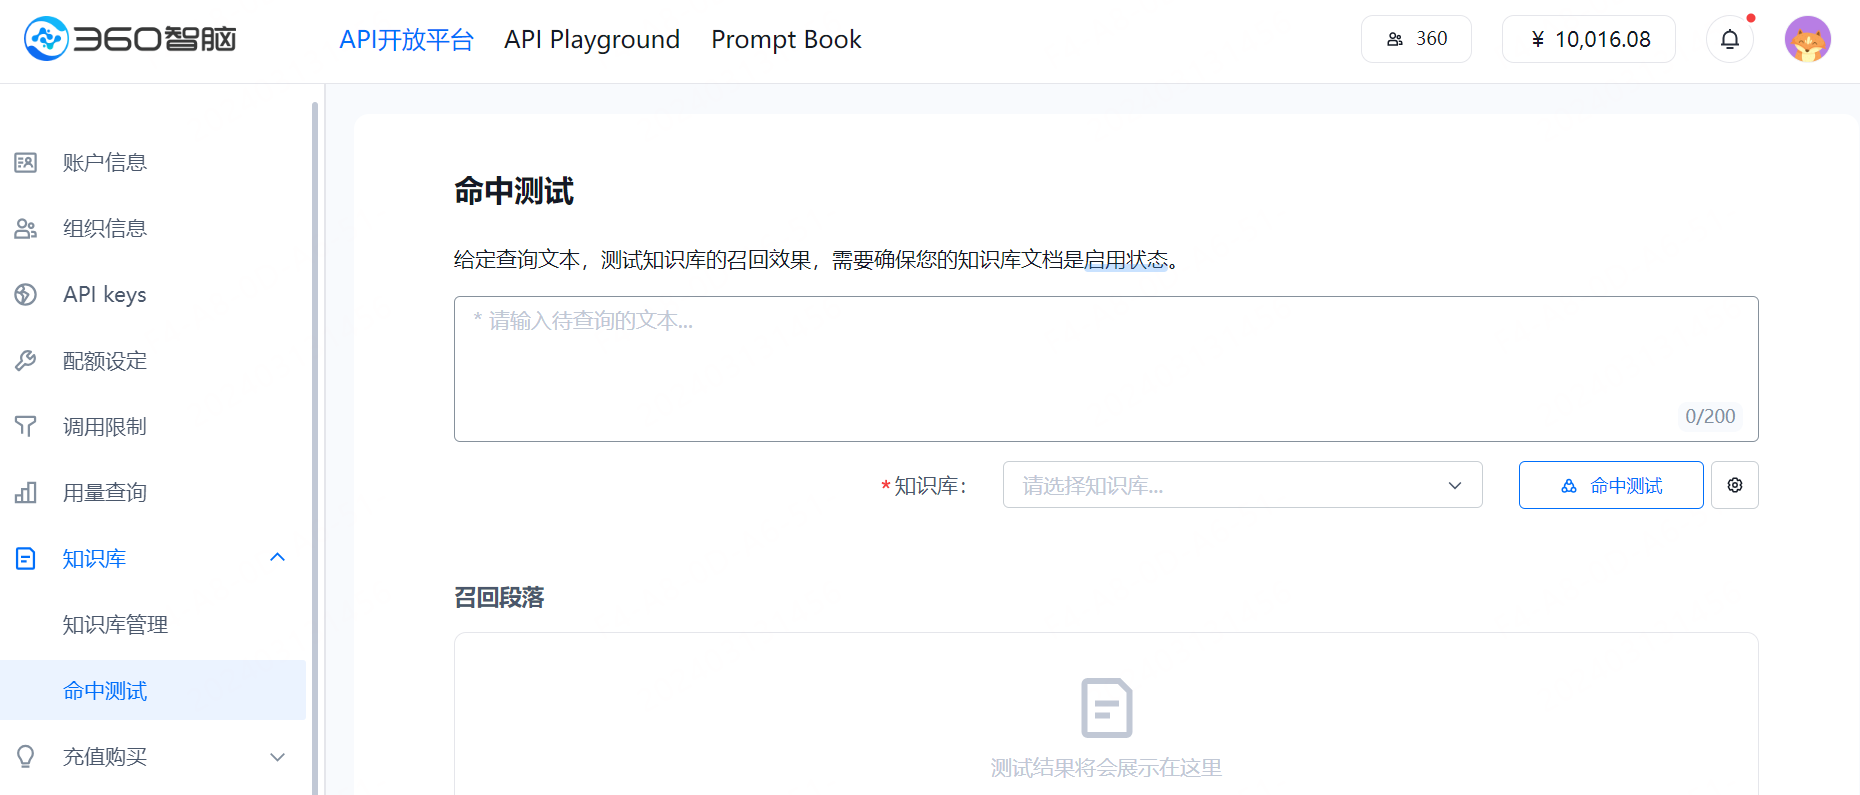Switch to the API Playground tab
1860x795 pixels.
click(591, 39)
